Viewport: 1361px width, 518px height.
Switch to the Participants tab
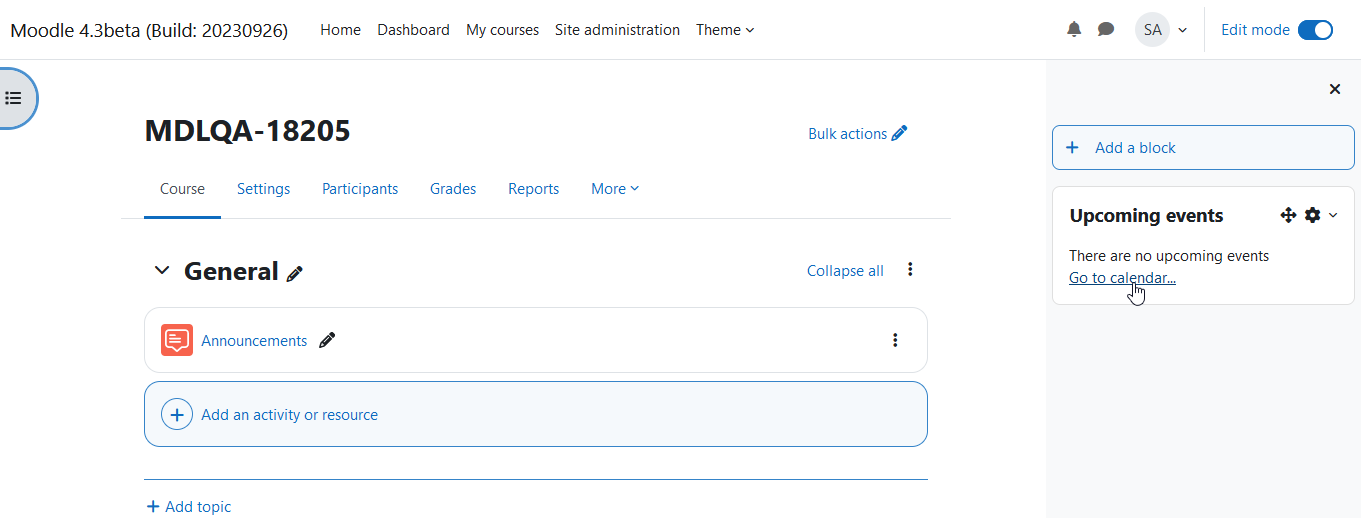[360, 189]
